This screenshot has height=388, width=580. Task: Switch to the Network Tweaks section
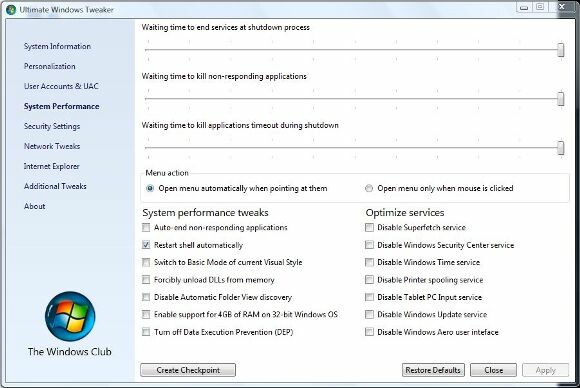(x=52, y=146)
